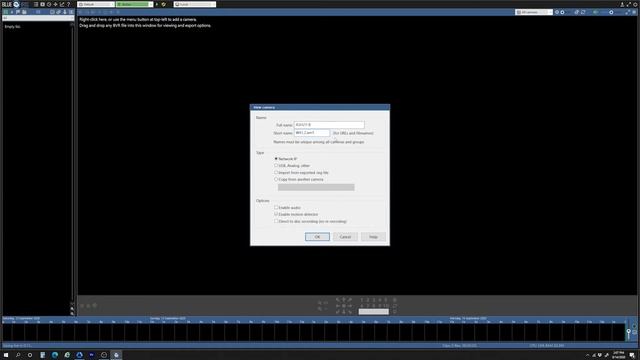
Task: Click the question mark help icon in top toolbar
Action: [x=68, y=4]
